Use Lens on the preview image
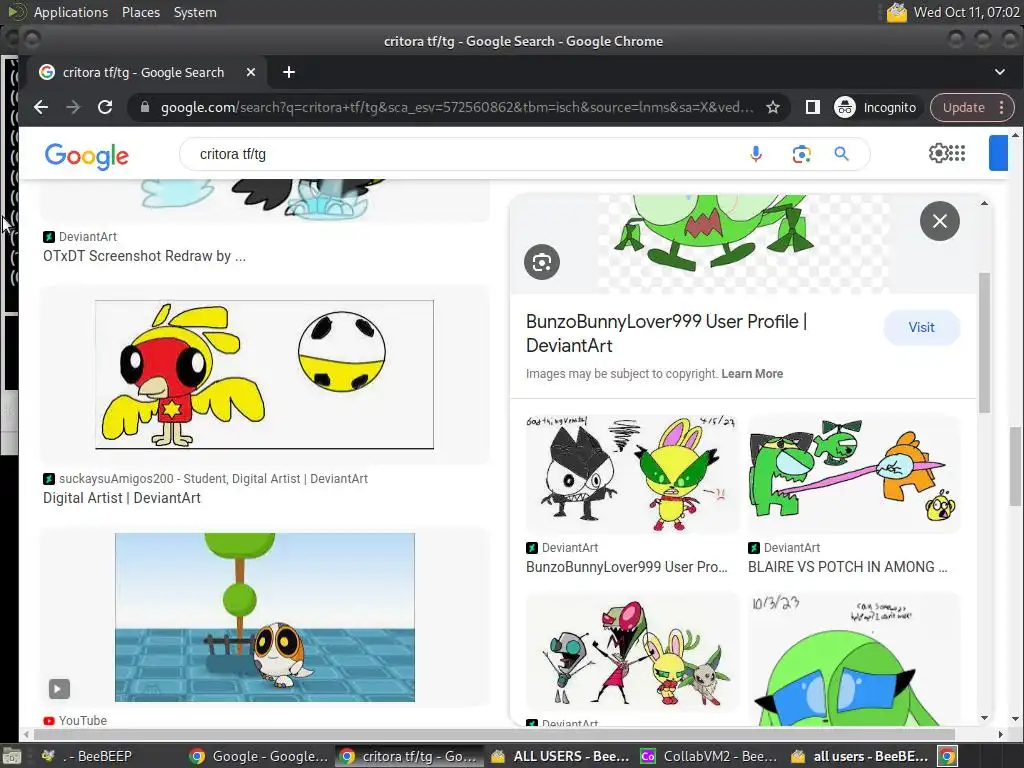 pyautogui.click(x=542, y=262)
